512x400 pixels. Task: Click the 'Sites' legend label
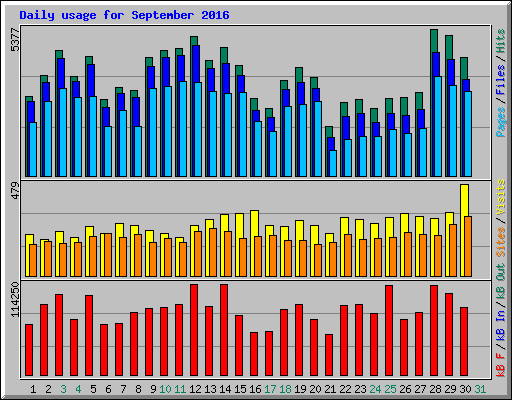pos(501,242)
